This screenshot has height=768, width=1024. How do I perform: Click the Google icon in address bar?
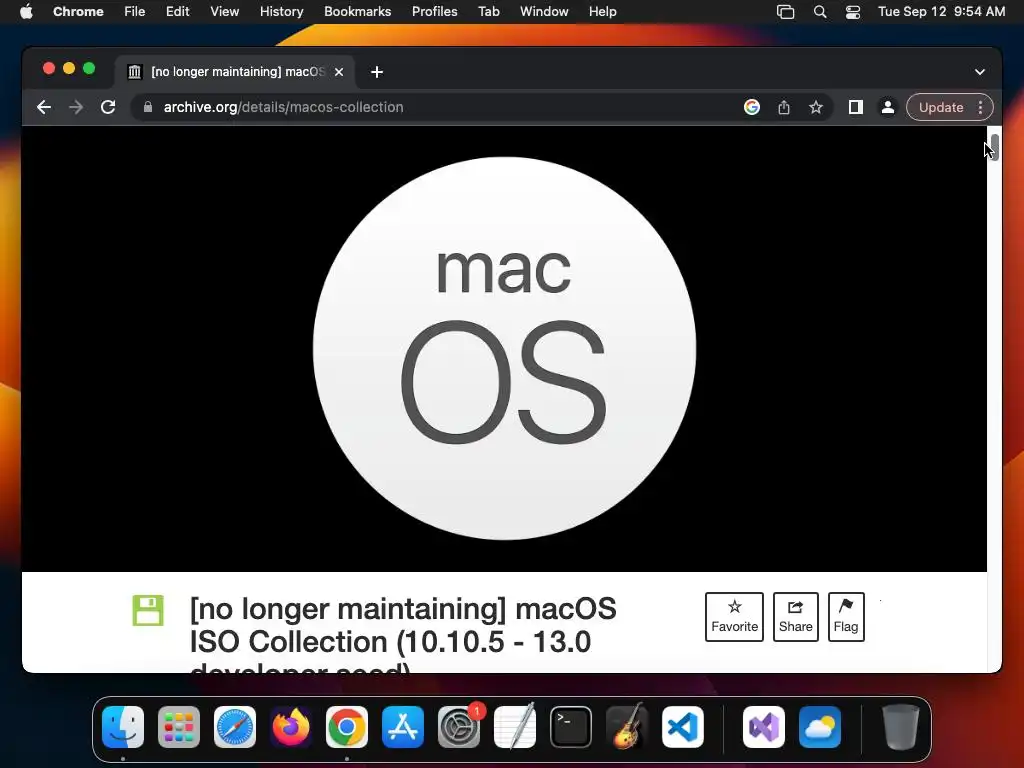pyautogui.click(x=752, y=107)
